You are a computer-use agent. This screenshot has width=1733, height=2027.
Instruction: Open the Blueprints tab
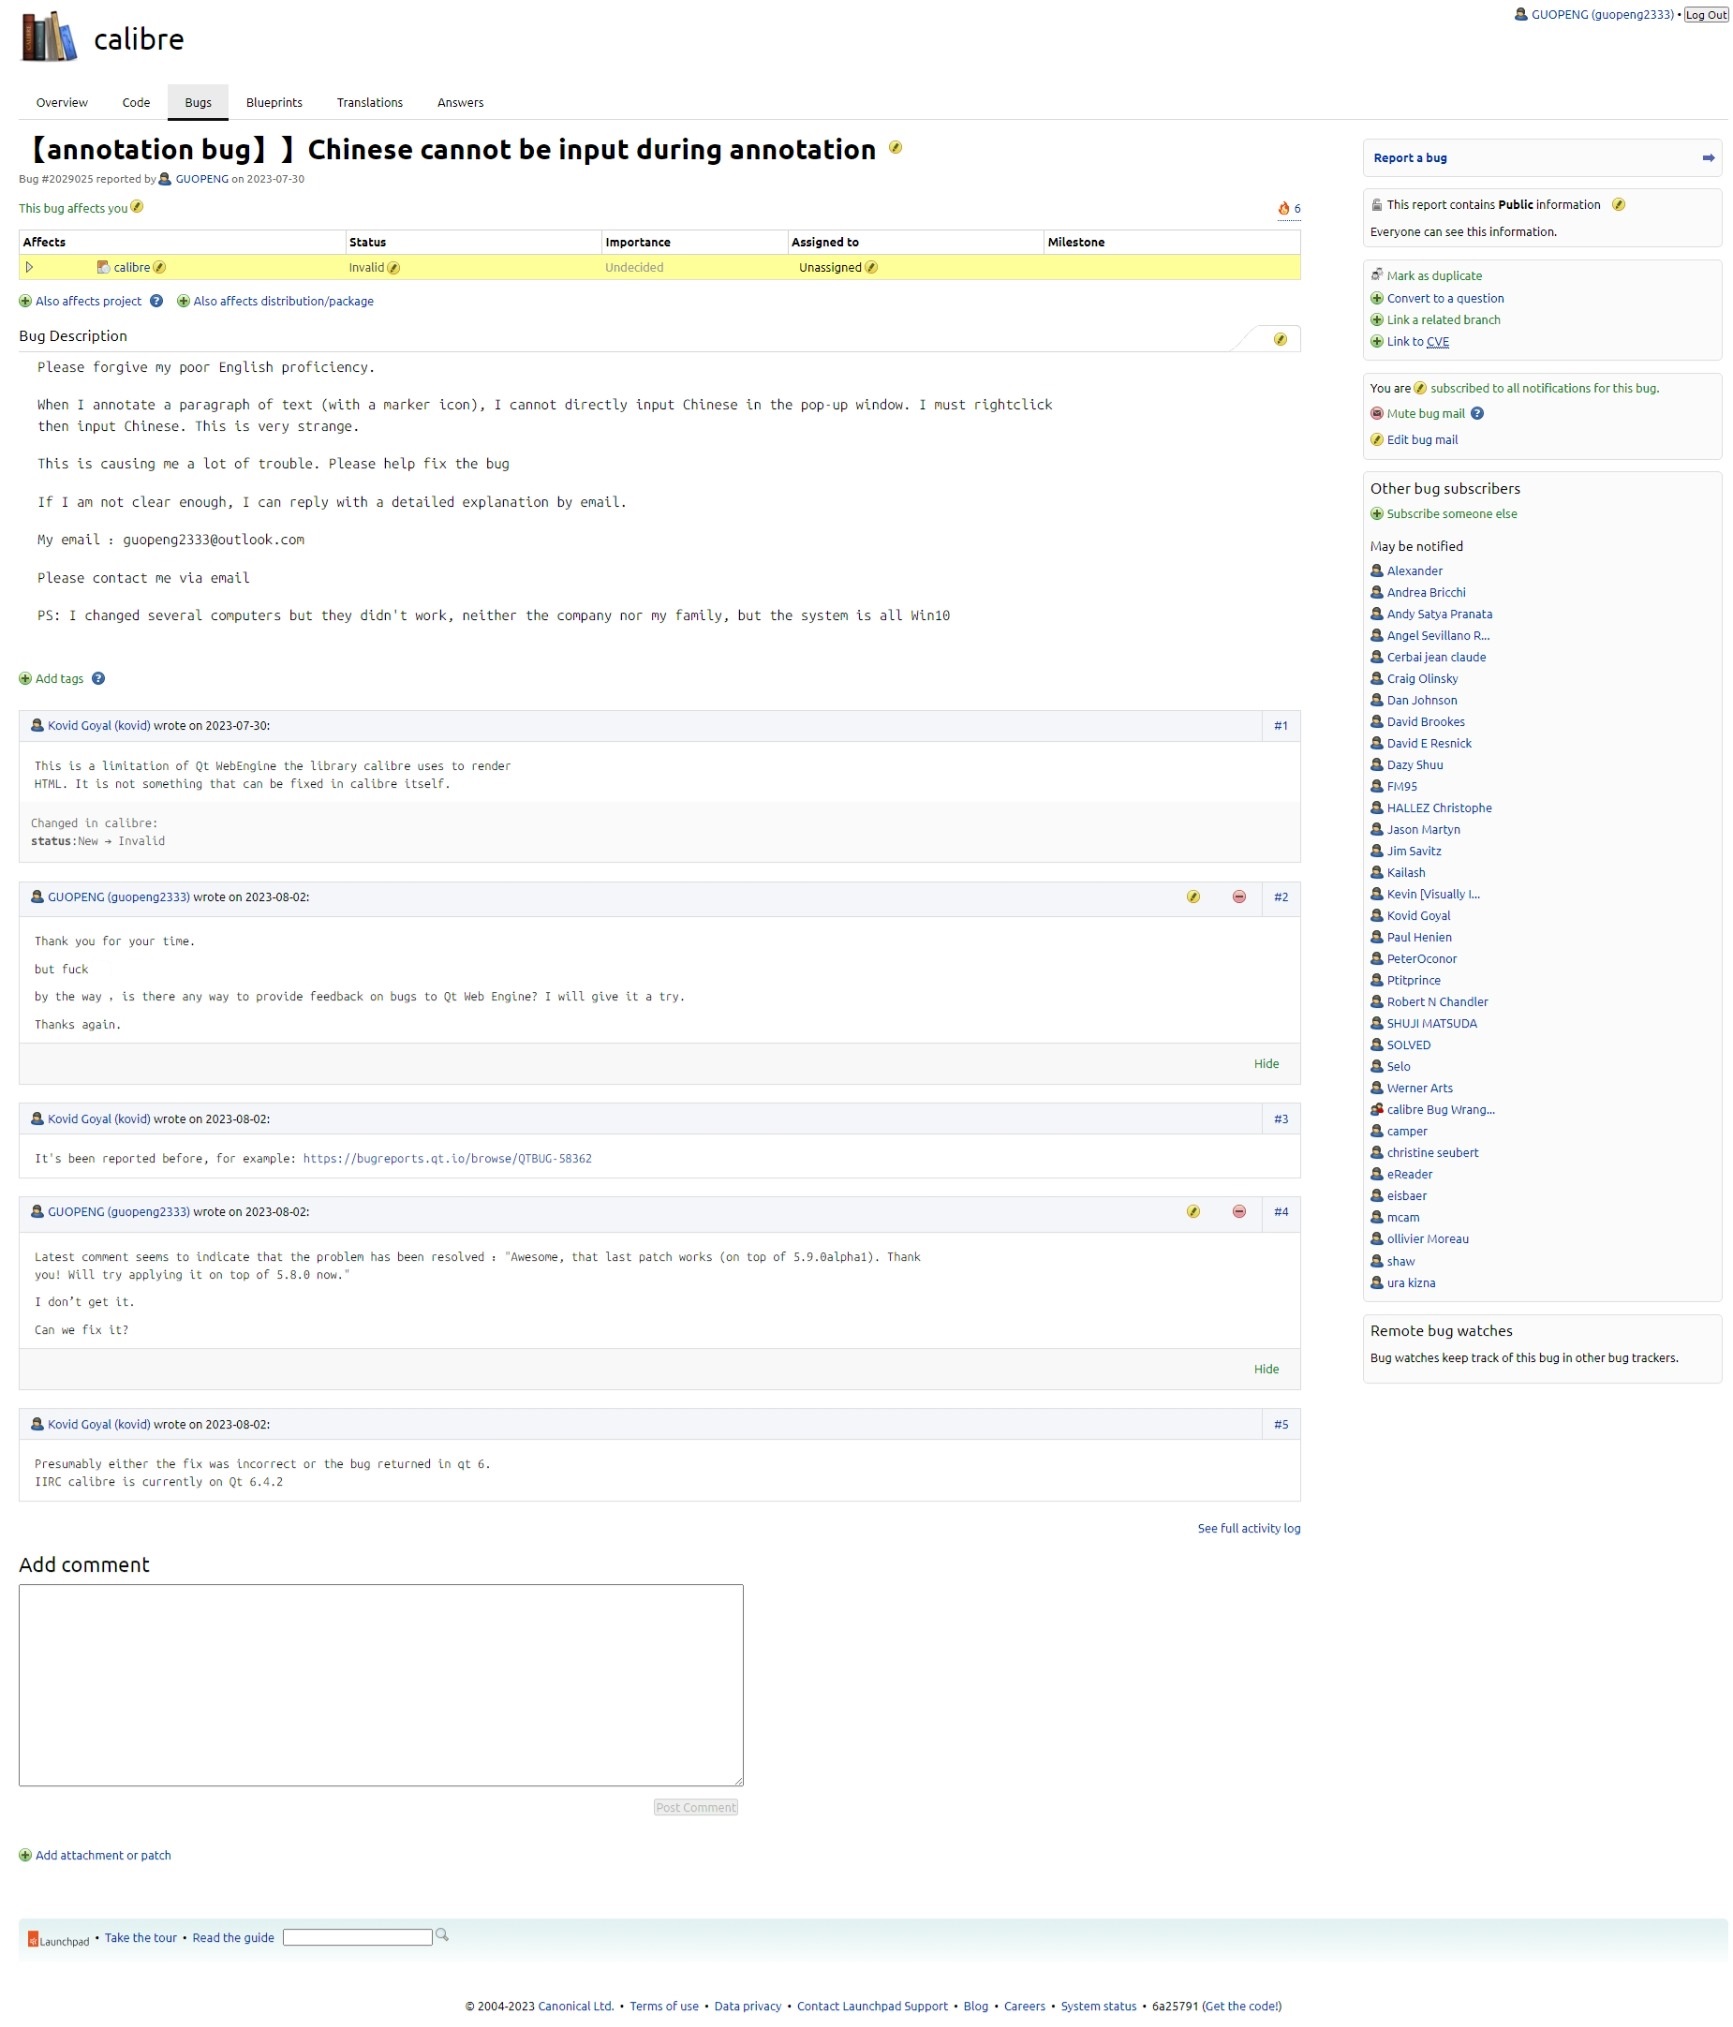tap(274, 103)
